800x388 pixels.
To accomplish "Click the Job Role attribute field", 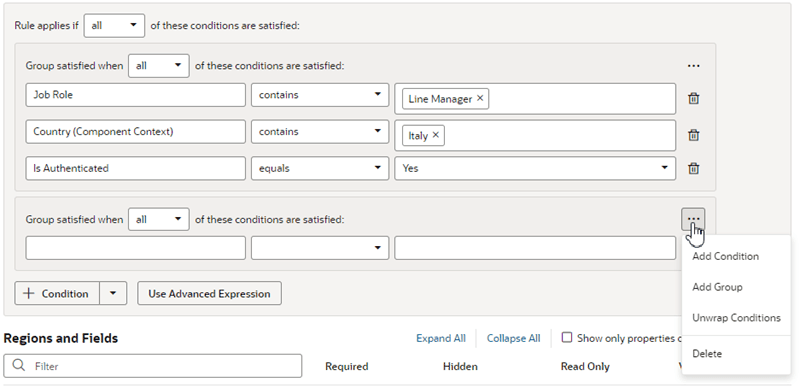I will [135, 95].
